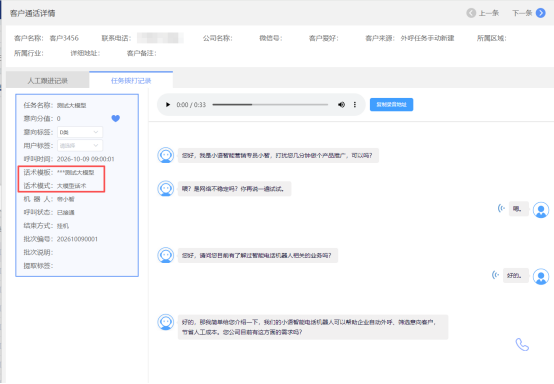This screenshot has height=384, width=554.
Task: Open the 意向标签 dropdown showing D类
Action: coord(80,132)
